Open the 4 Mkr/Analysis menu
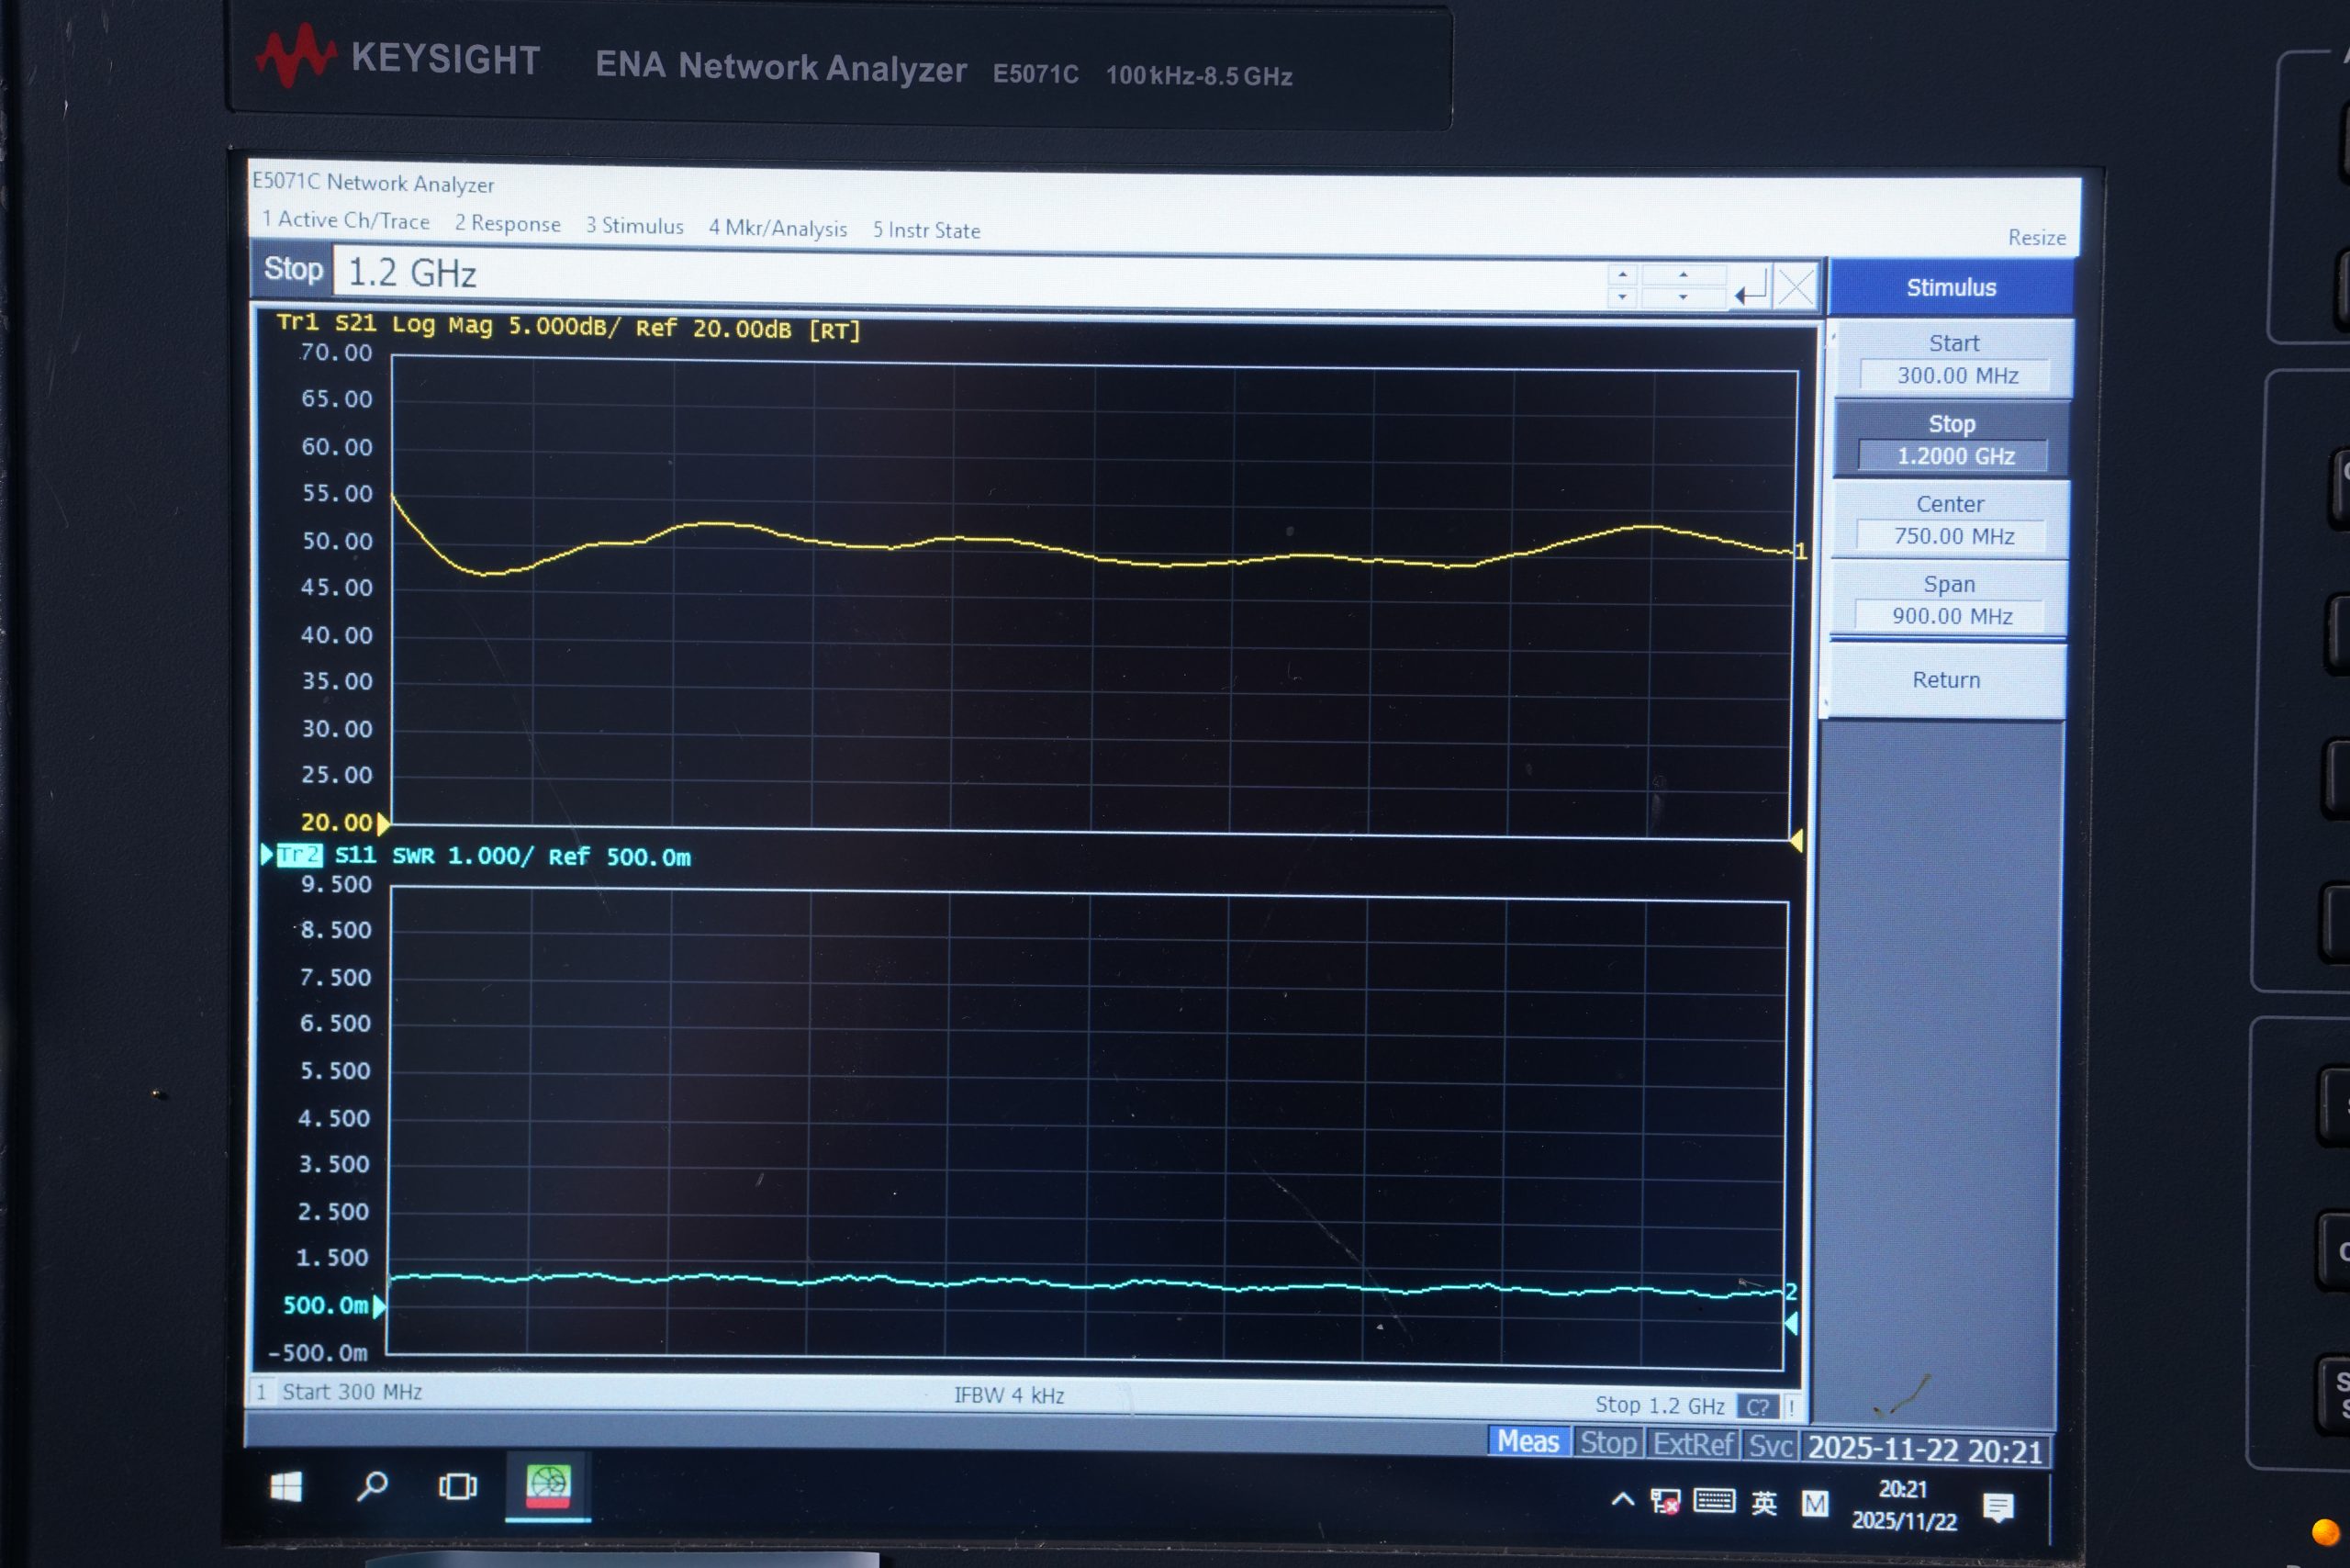The width and height of the screenshot is (2350, 1568). [x=778, y=228]
